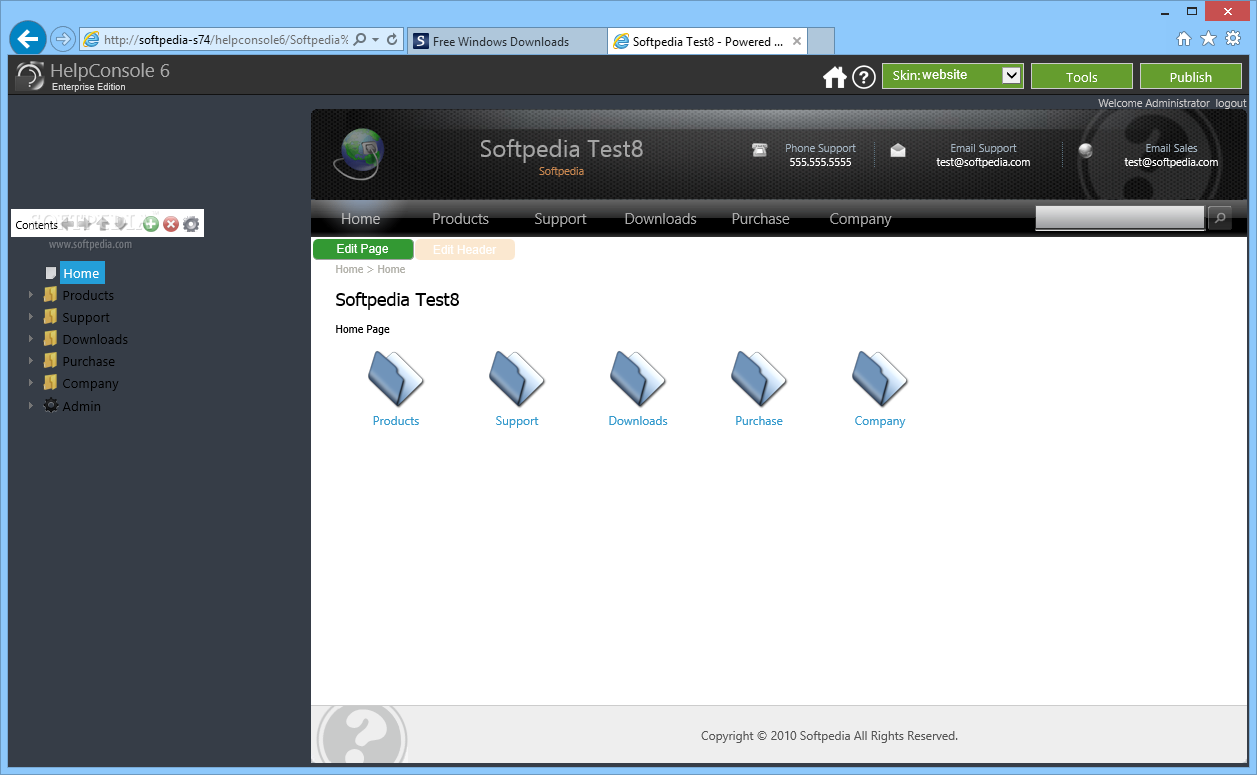Click the Publish button
Viewport: 1257px width, 775px height.
point(1190,77)
